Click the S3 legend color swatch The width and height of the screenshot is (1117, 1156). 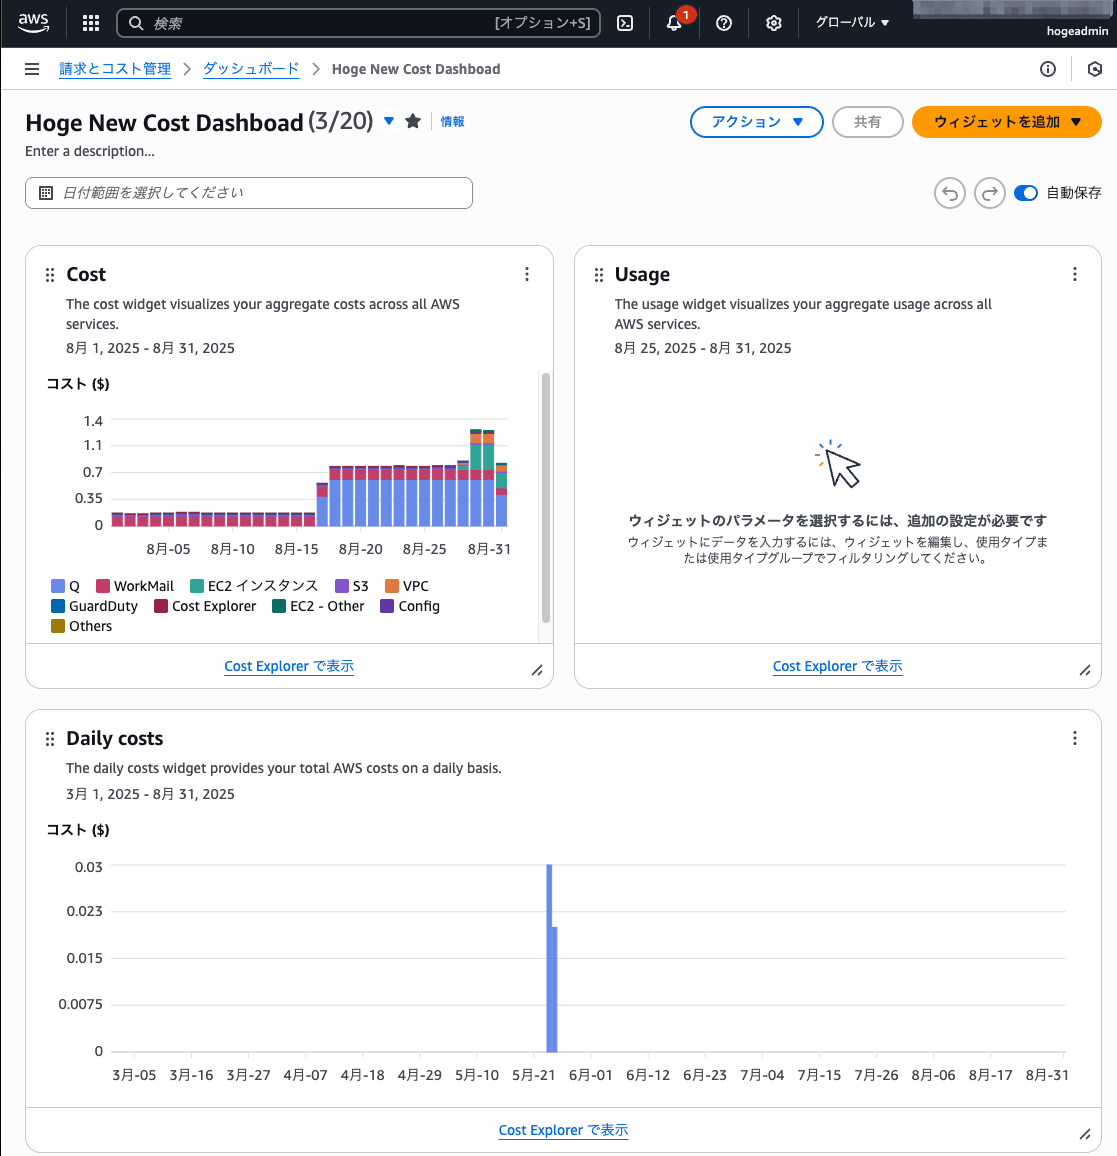tap(342, 586)
